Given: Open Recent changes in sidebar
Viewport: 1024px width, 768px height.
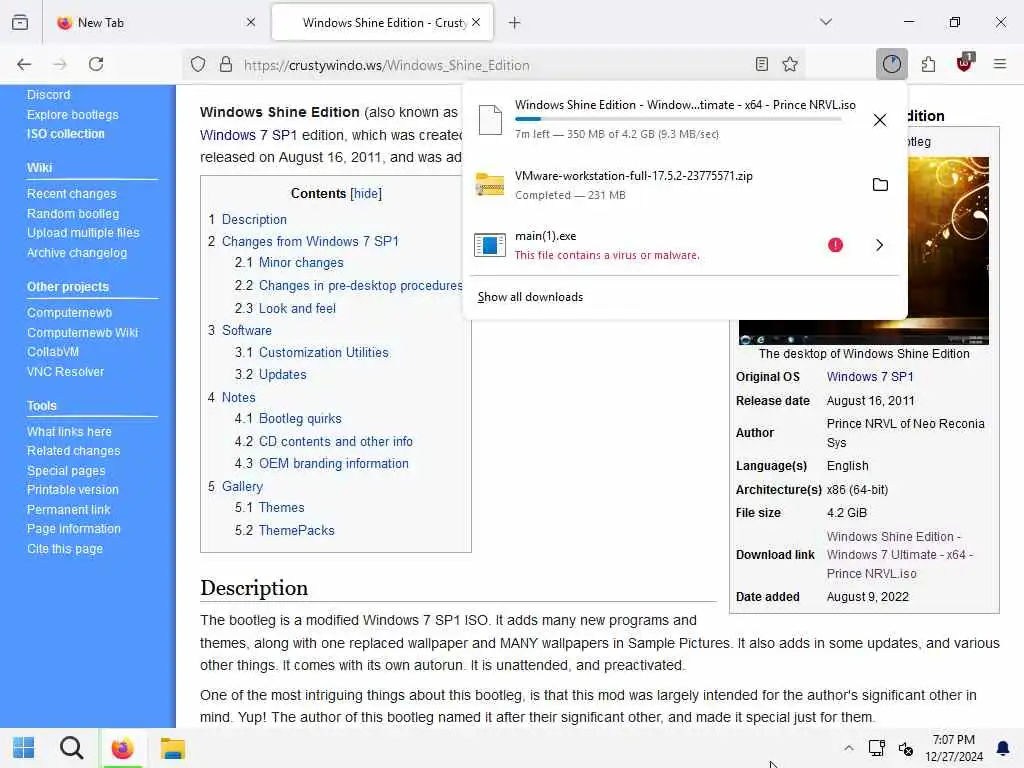Looking at the screenshot, I should [x=72, y=193].
